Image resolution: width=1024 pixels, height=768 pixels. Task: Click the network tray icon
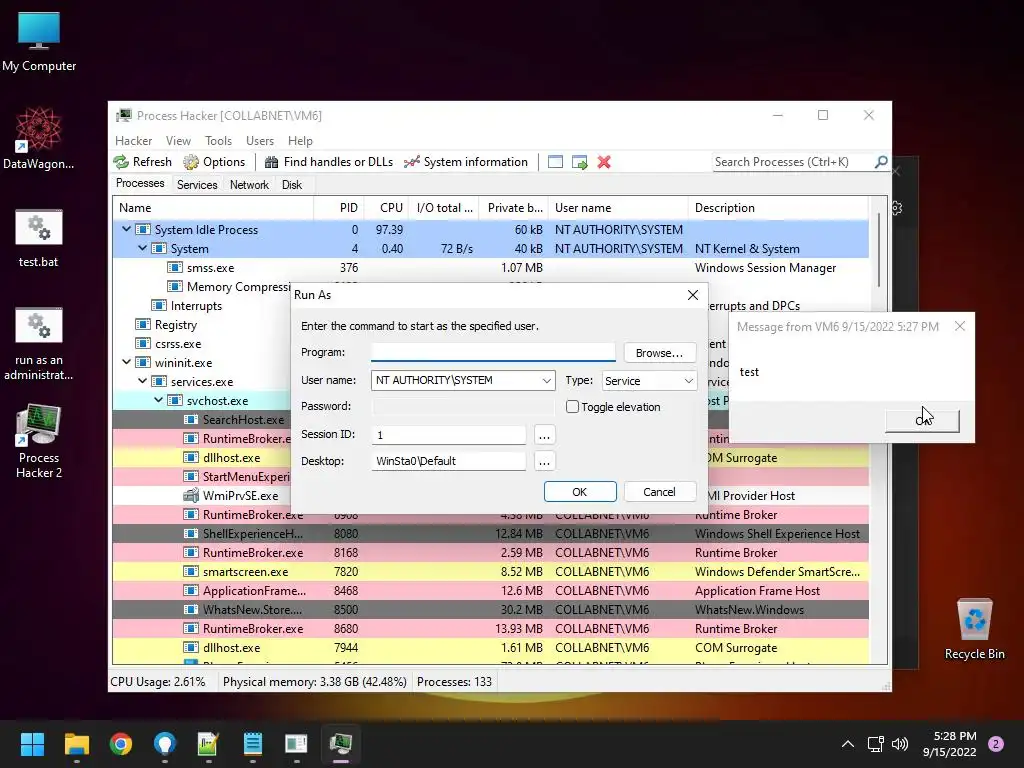click(875, 744)
